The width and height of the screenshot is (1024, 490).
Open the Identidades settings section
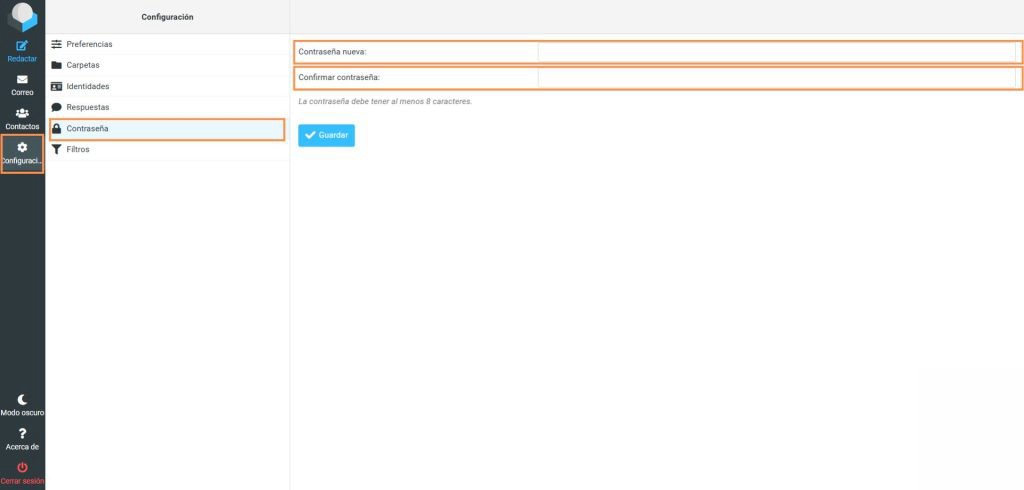click(88, 86)
